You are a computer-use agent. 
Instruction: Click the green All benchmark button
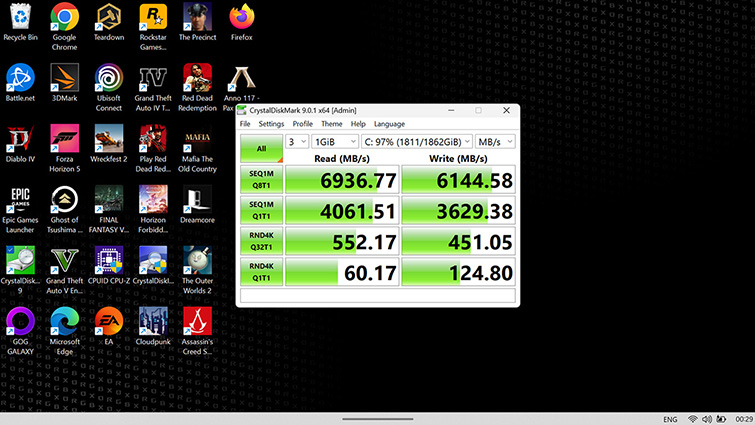[261, 148]
